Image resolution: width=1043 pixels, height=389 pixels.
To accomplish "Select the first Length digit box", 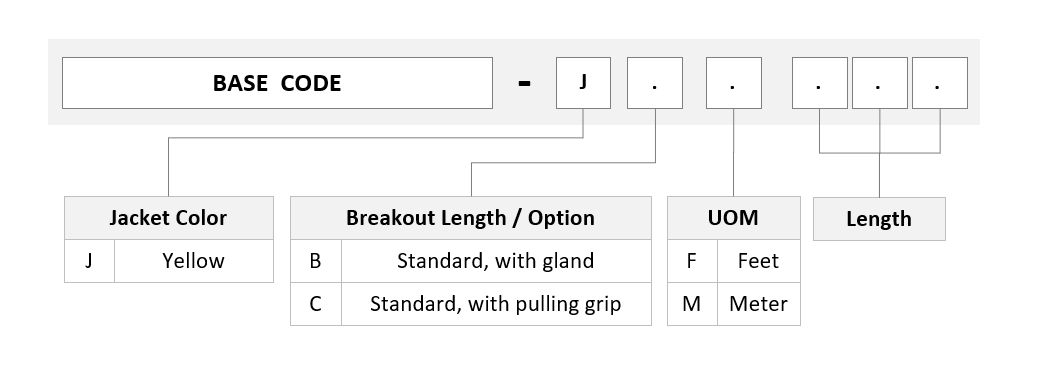I will pyautogui.click(x=820, y=83).
